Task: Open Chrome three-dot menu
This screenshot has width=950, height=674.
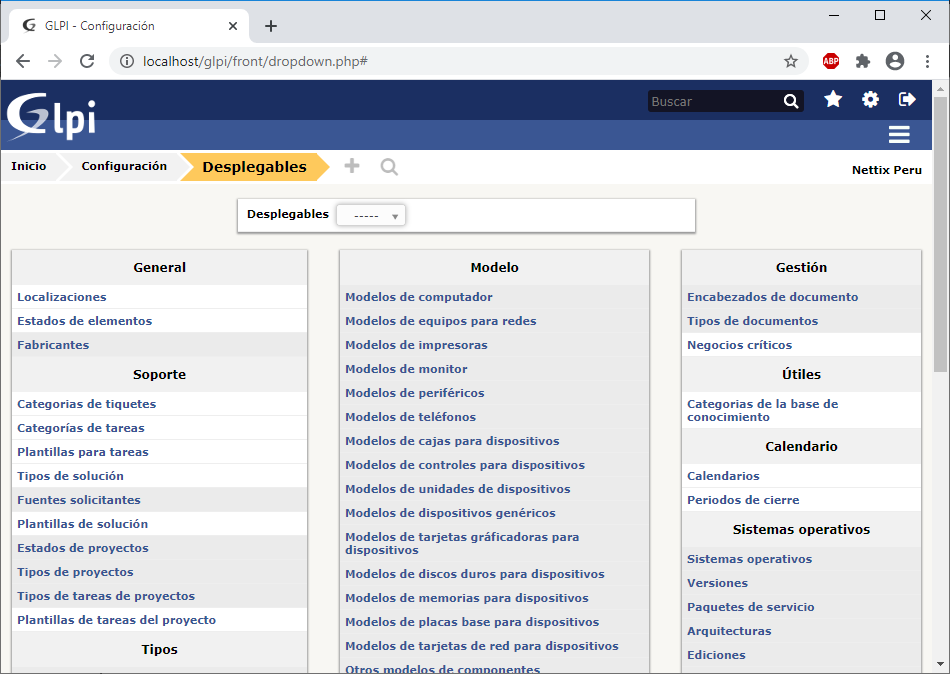Action: tap(927, 61)
